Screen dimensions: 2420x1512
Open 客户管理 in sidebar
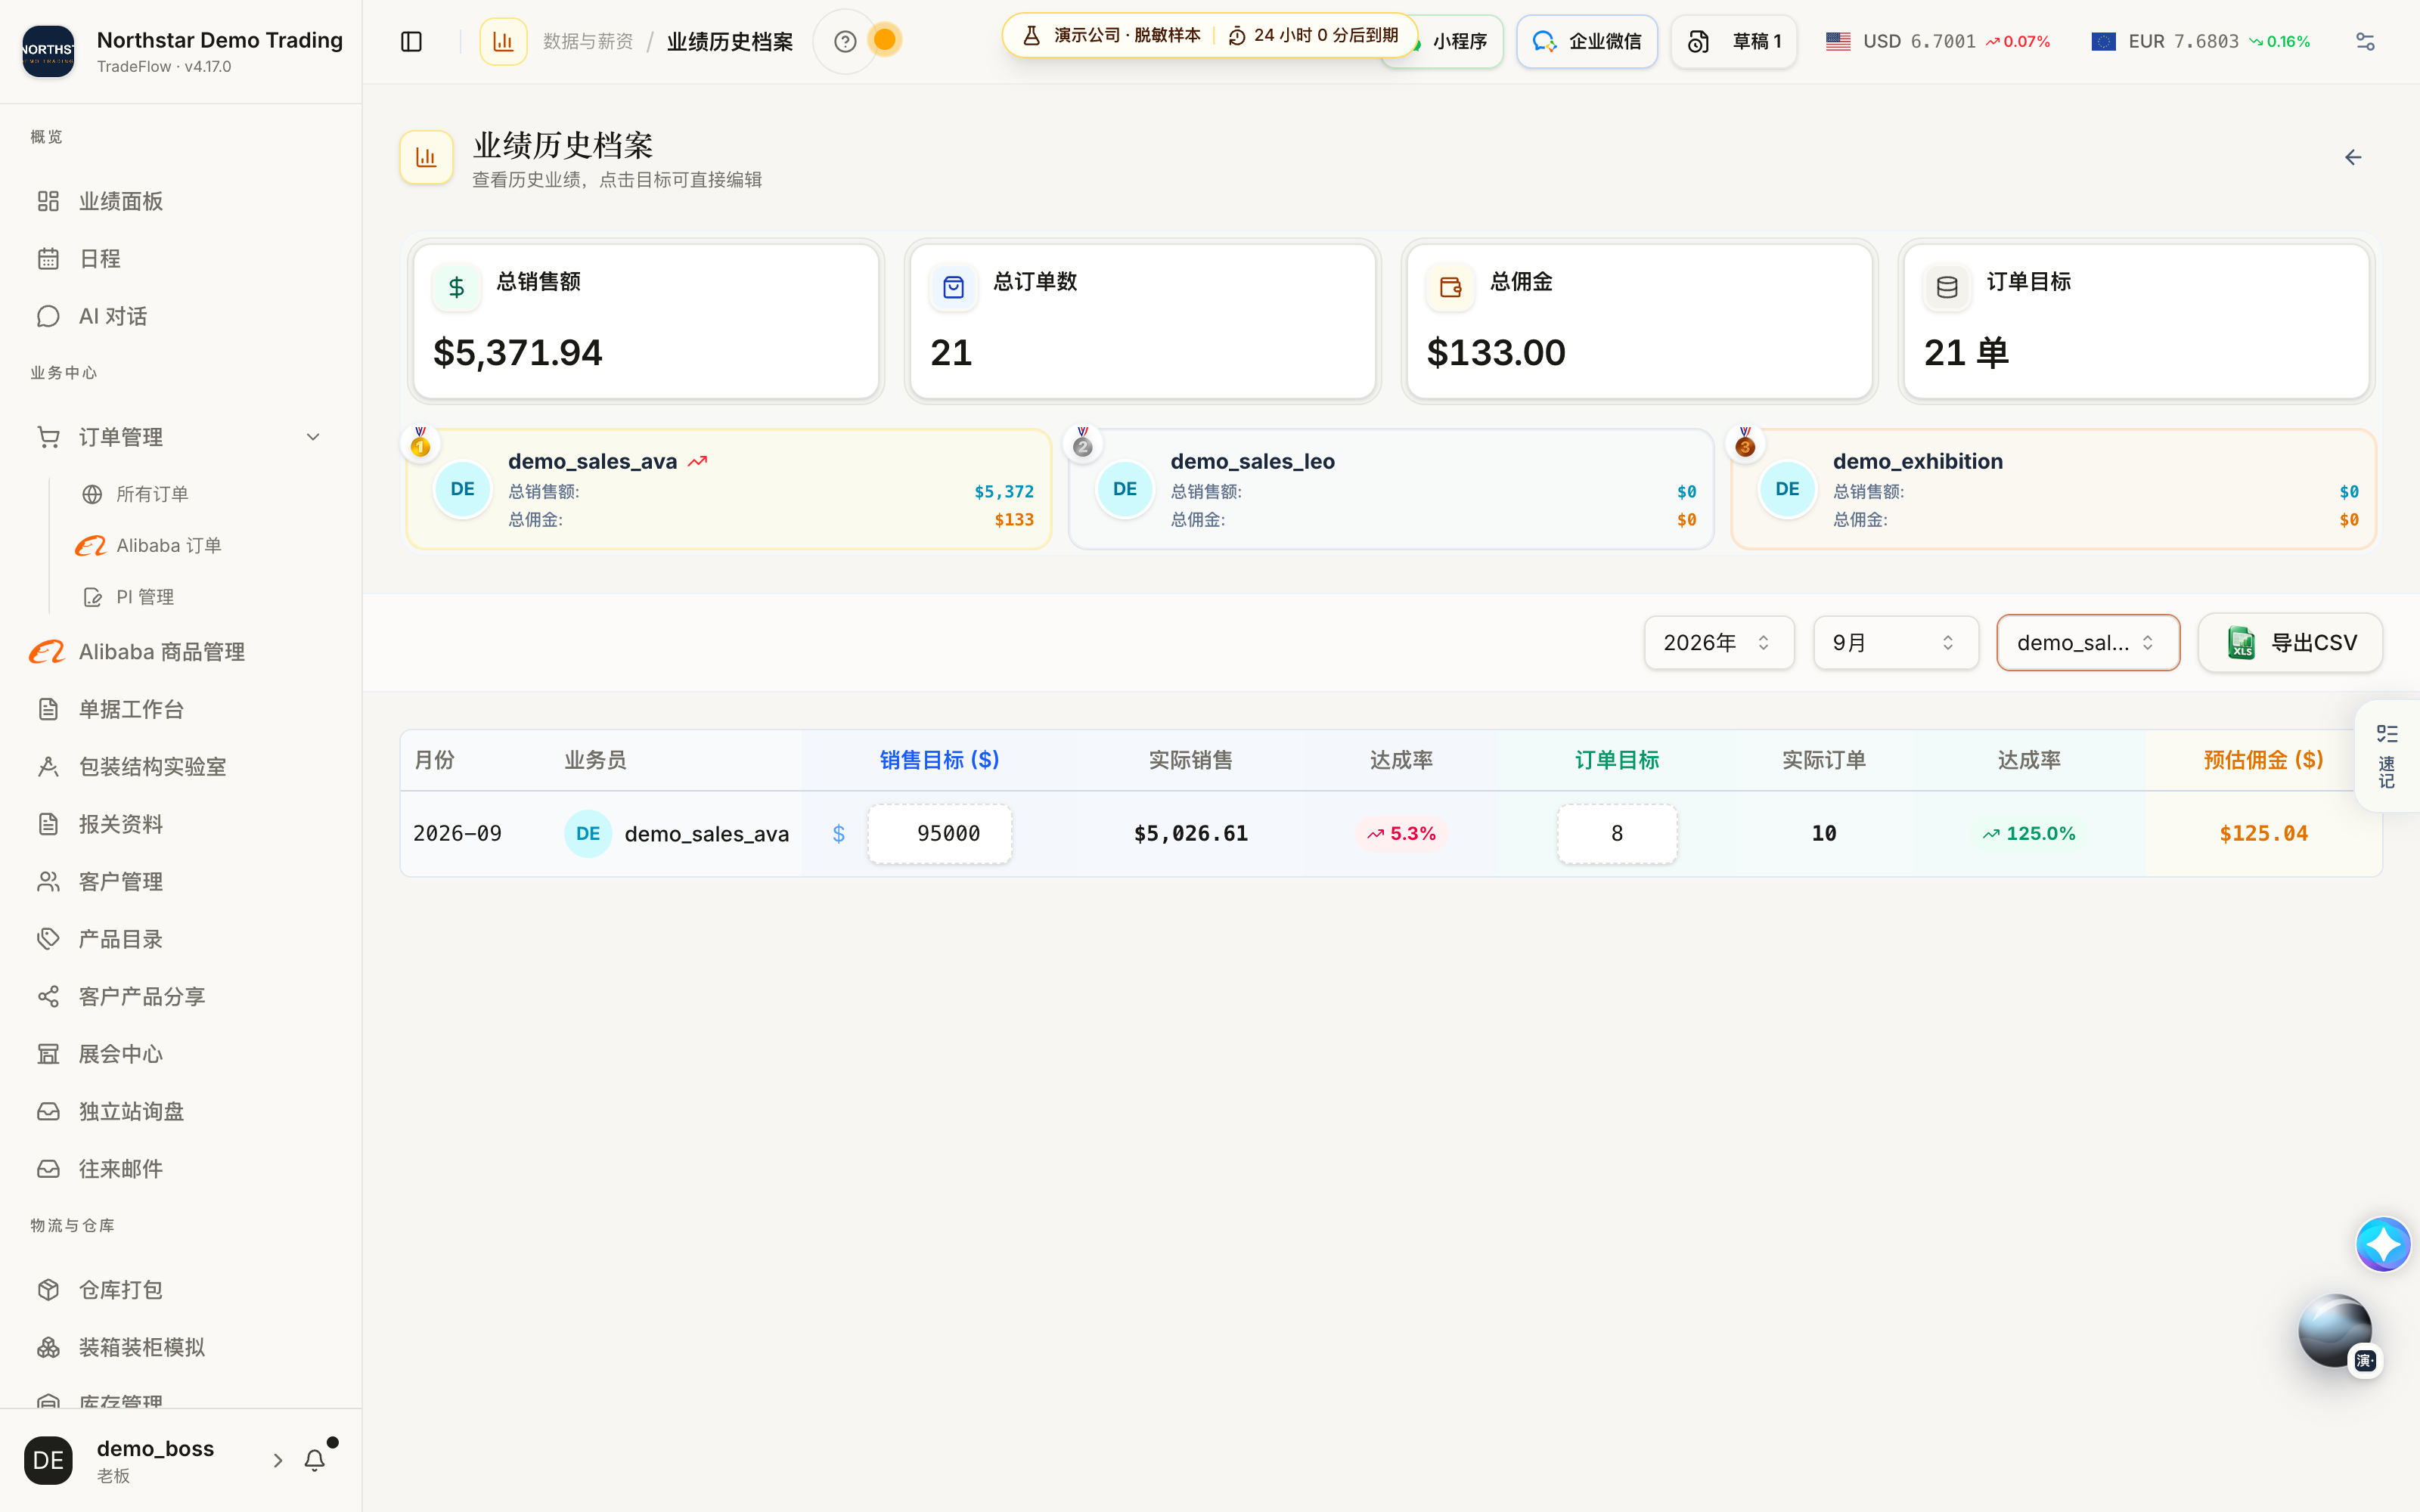pyautogui.click(x=180, y=882)
